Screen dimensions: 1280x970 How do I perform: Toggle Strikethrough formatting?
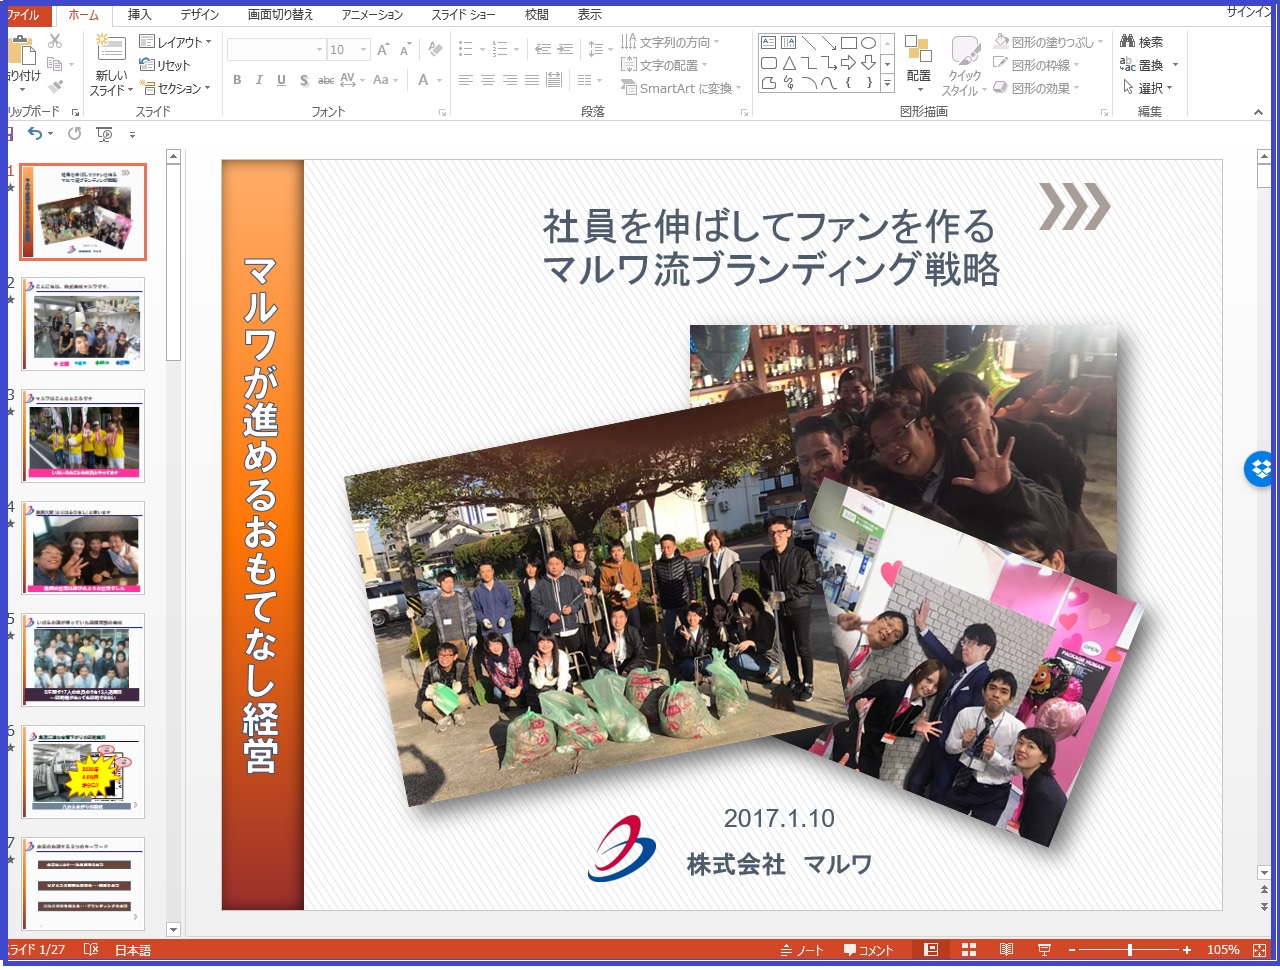click(x=326, y=80)
